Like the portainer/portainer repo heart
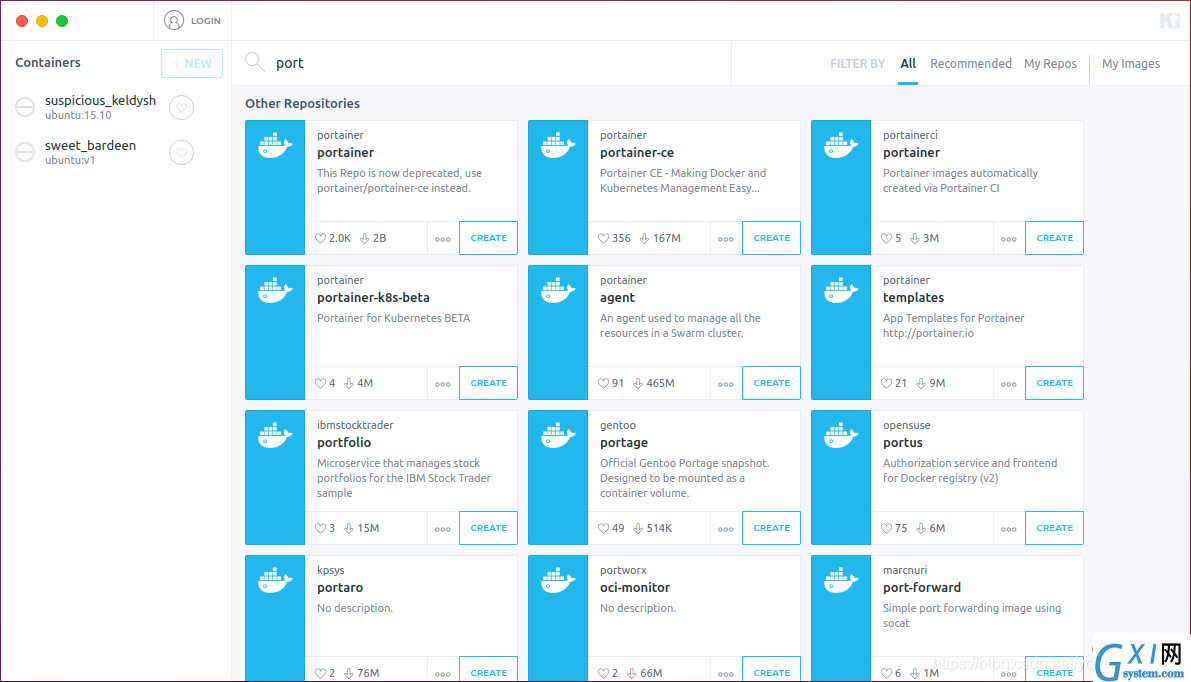Viewport: 1191px width, 682px height. 321,238
